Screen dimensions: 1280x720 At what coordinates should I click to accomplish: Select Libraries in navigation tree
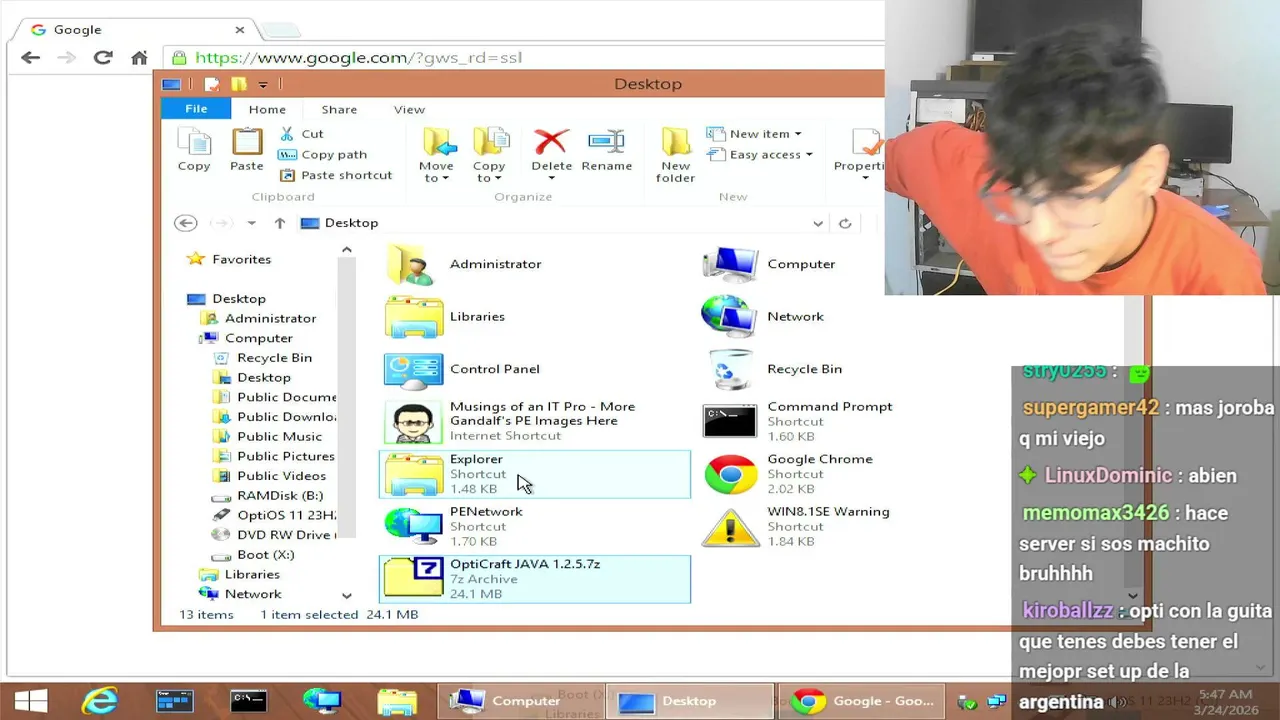pos(252,574)
